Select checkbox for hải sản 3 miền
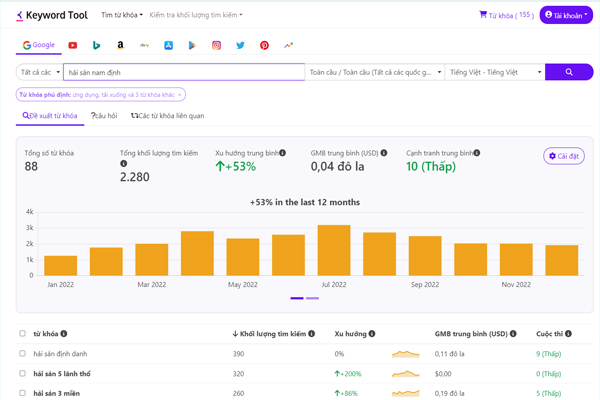Image resolution: width=600 pixels, height=400 pixels. pos(23,393)
